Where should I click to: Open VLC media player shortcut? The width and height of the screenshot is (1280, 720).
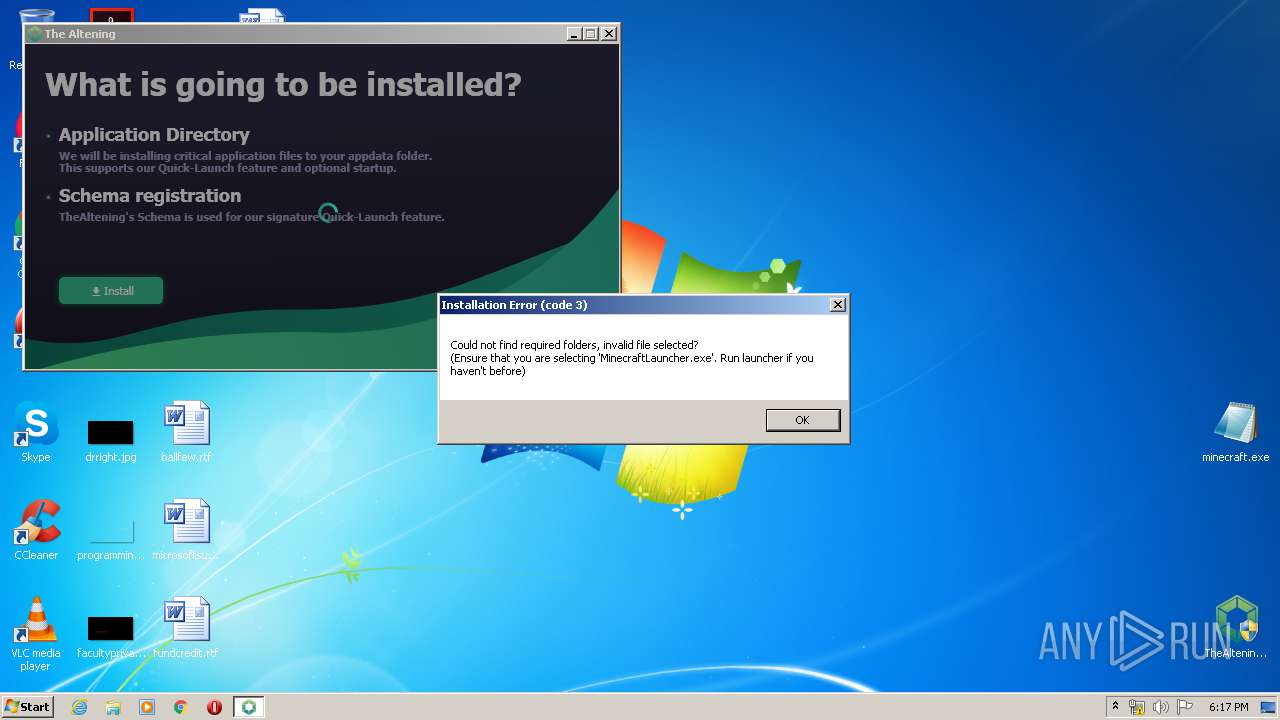tap(36, 634)
